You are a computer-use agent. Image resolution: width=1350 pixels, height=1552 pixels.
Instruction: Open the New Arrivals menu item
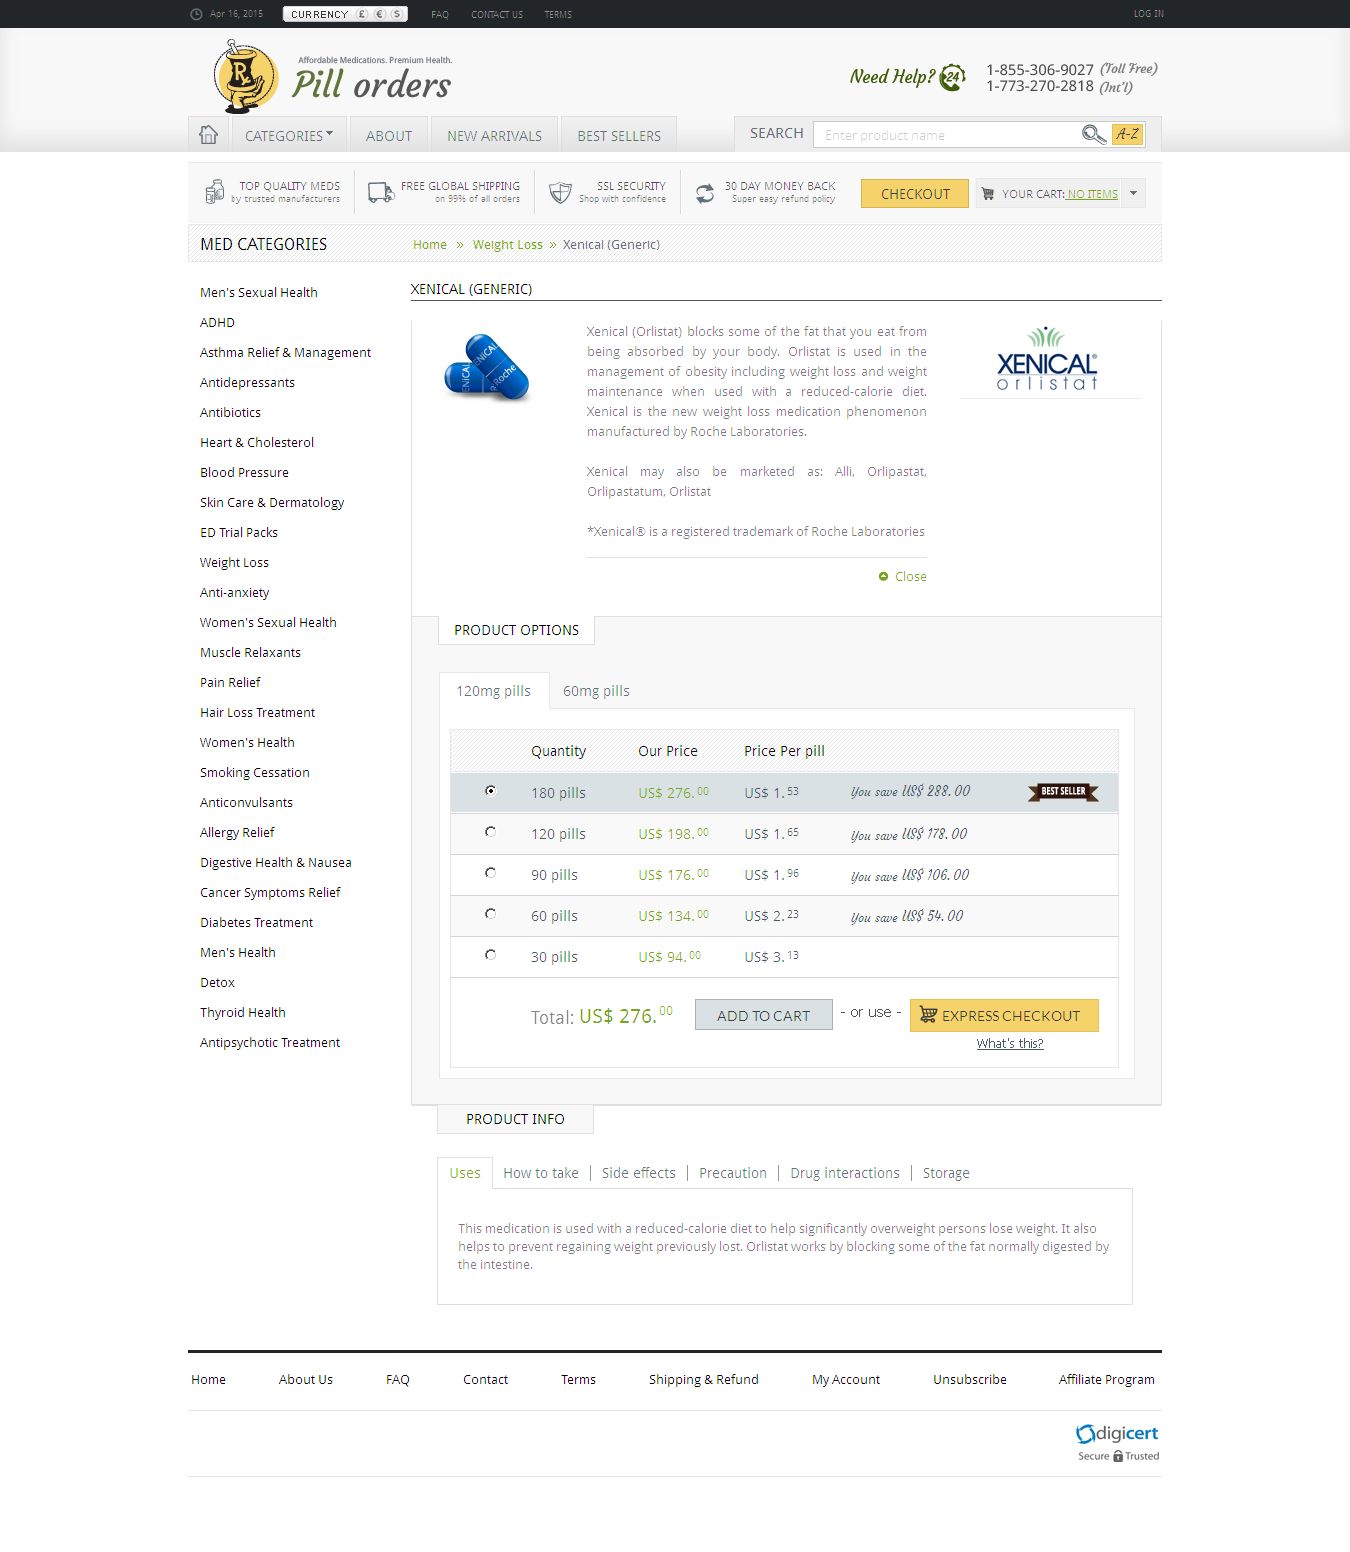pyautogui.click(x=494, y=135)
